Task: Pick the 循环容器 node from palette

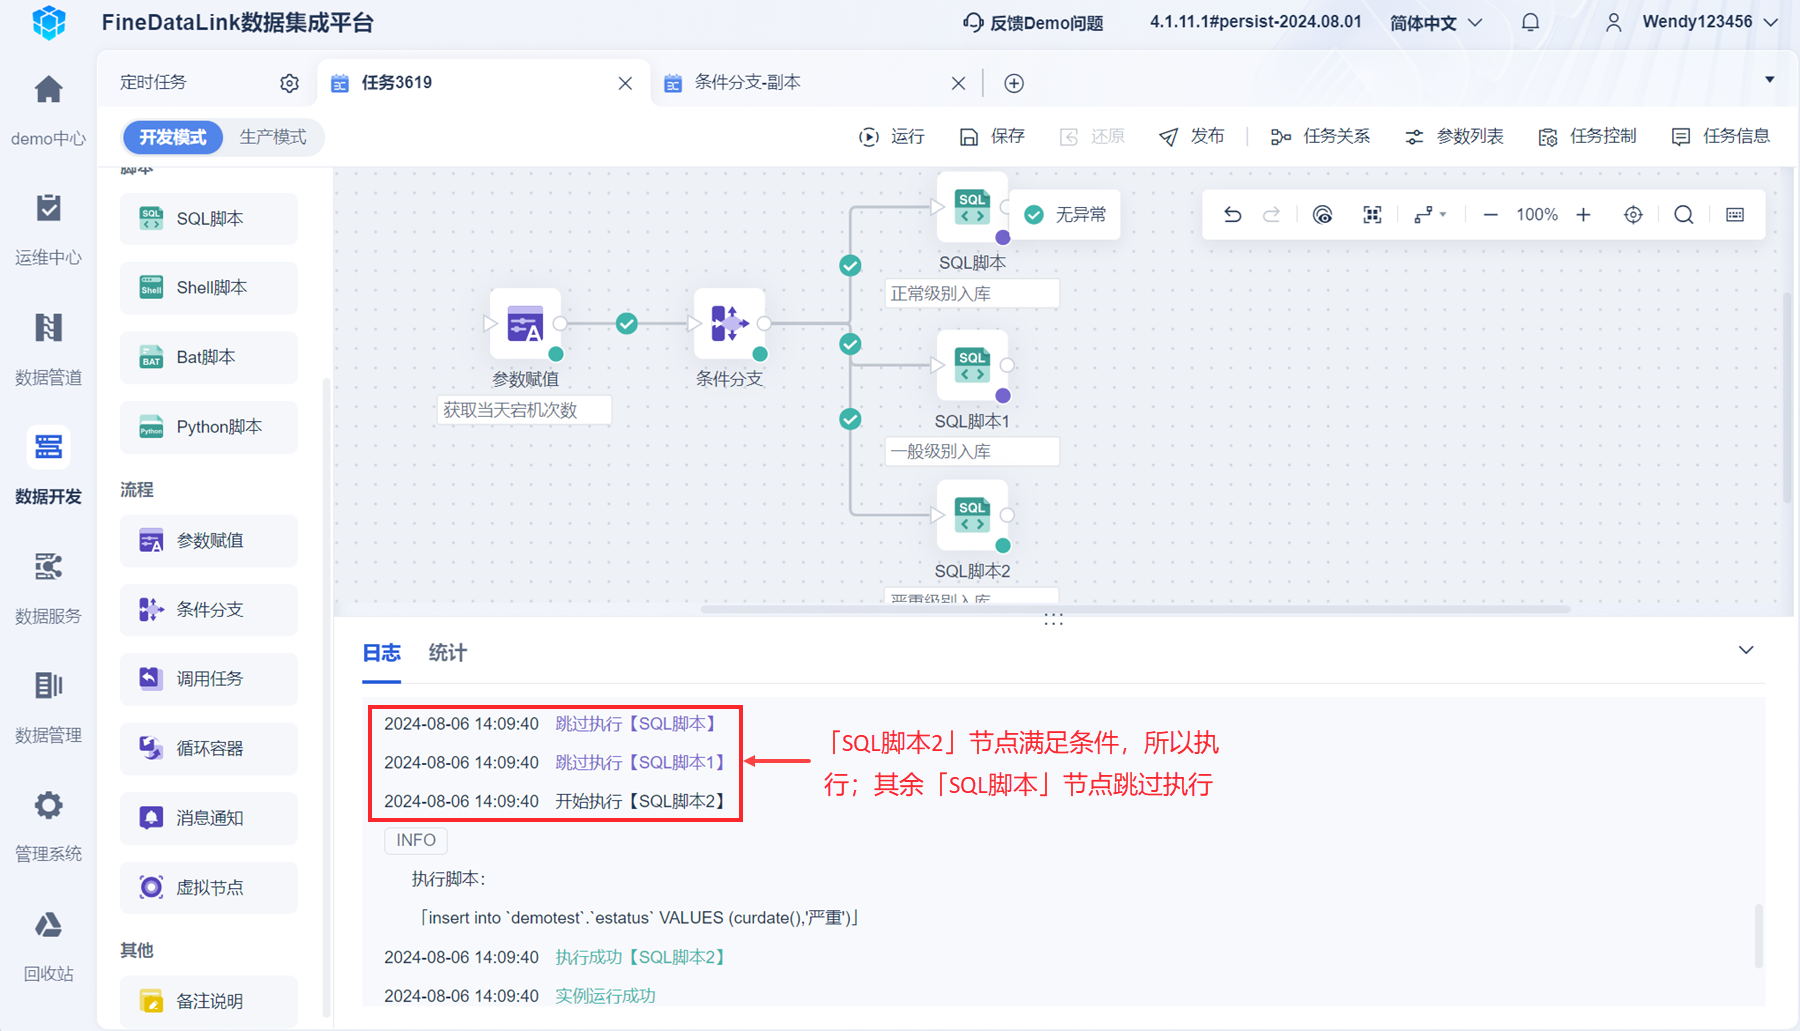Action: pyautogui.click(x=209, y=749)
